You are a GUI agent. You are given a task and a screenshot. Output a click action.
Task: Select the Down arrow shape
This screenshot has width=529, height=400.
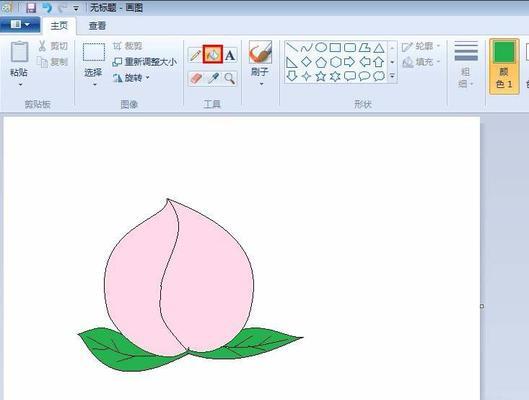[291, 76]
